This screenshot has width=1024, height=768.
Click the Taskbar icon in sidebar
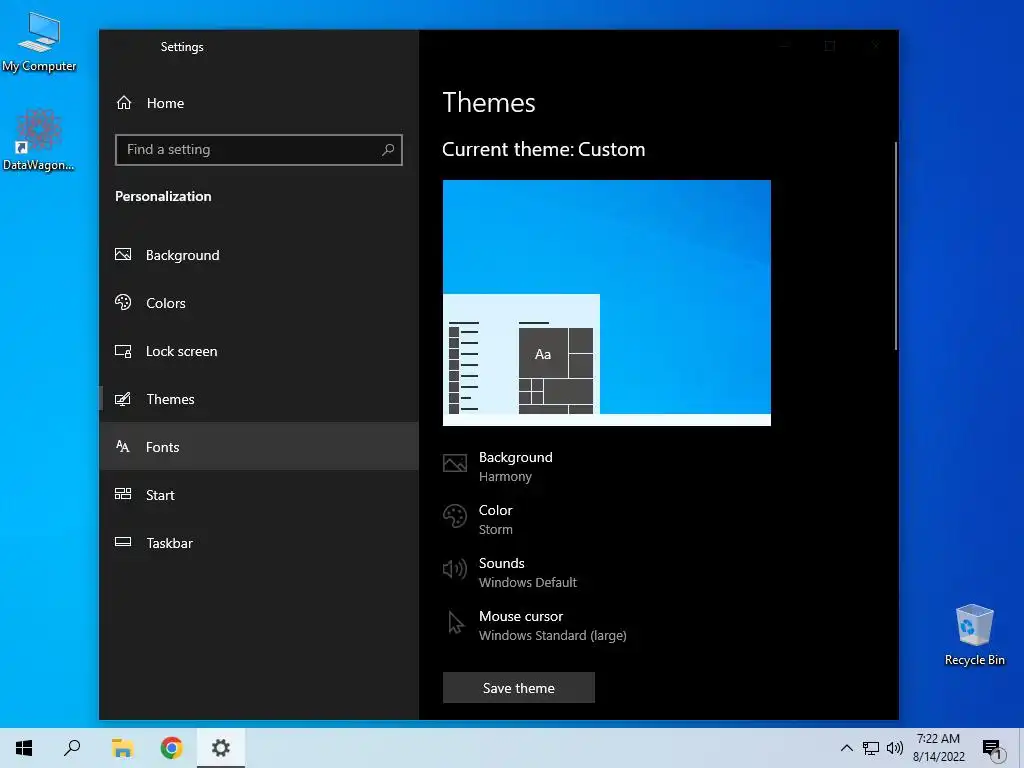[x=123, y=541]
